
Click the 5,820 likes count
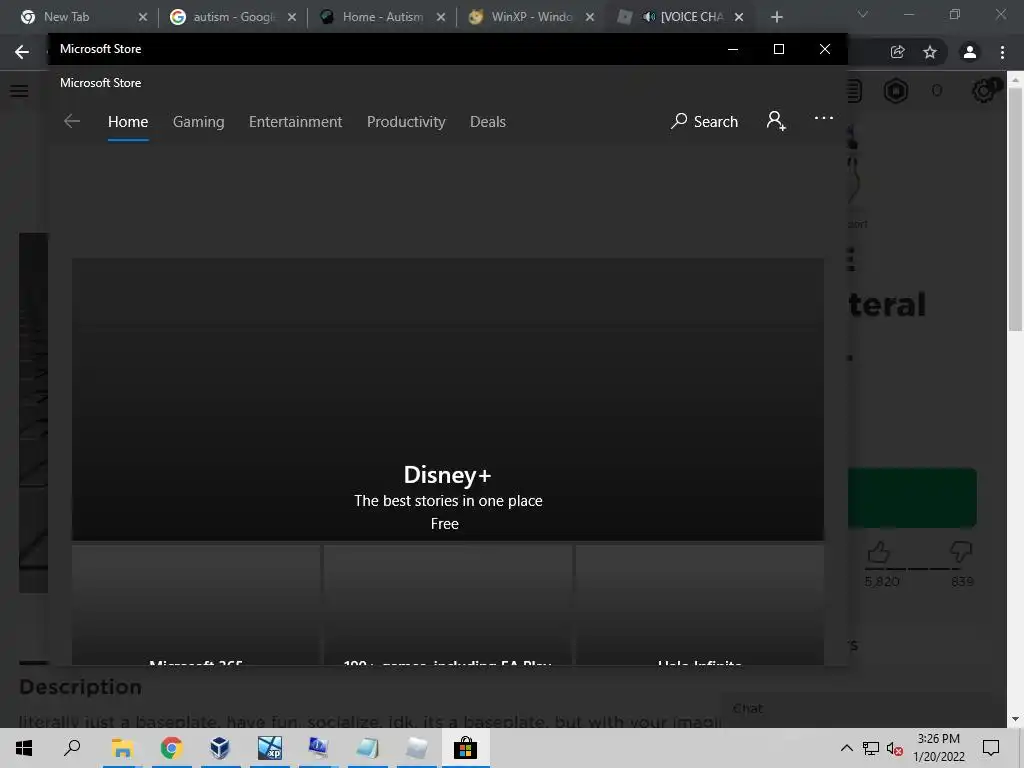(x=882, y=581)
